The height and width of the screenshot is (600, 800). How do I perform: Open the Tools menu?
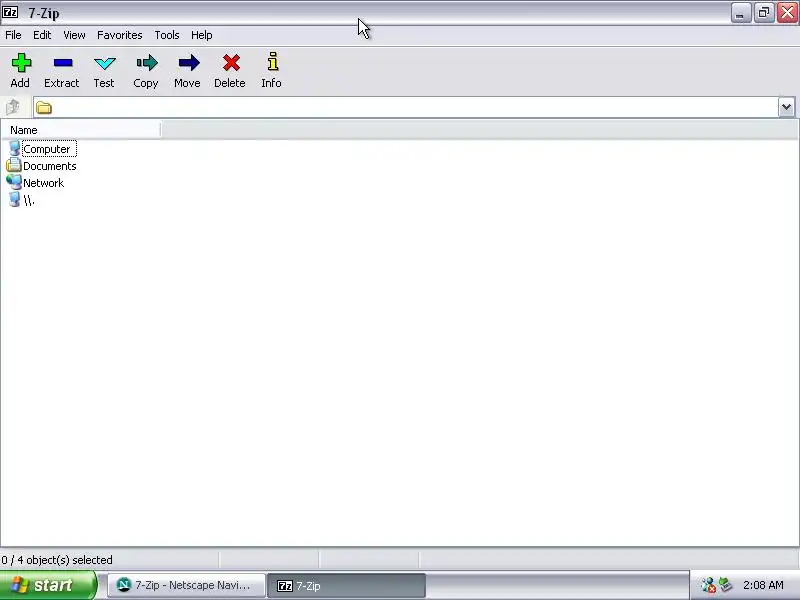167,35
